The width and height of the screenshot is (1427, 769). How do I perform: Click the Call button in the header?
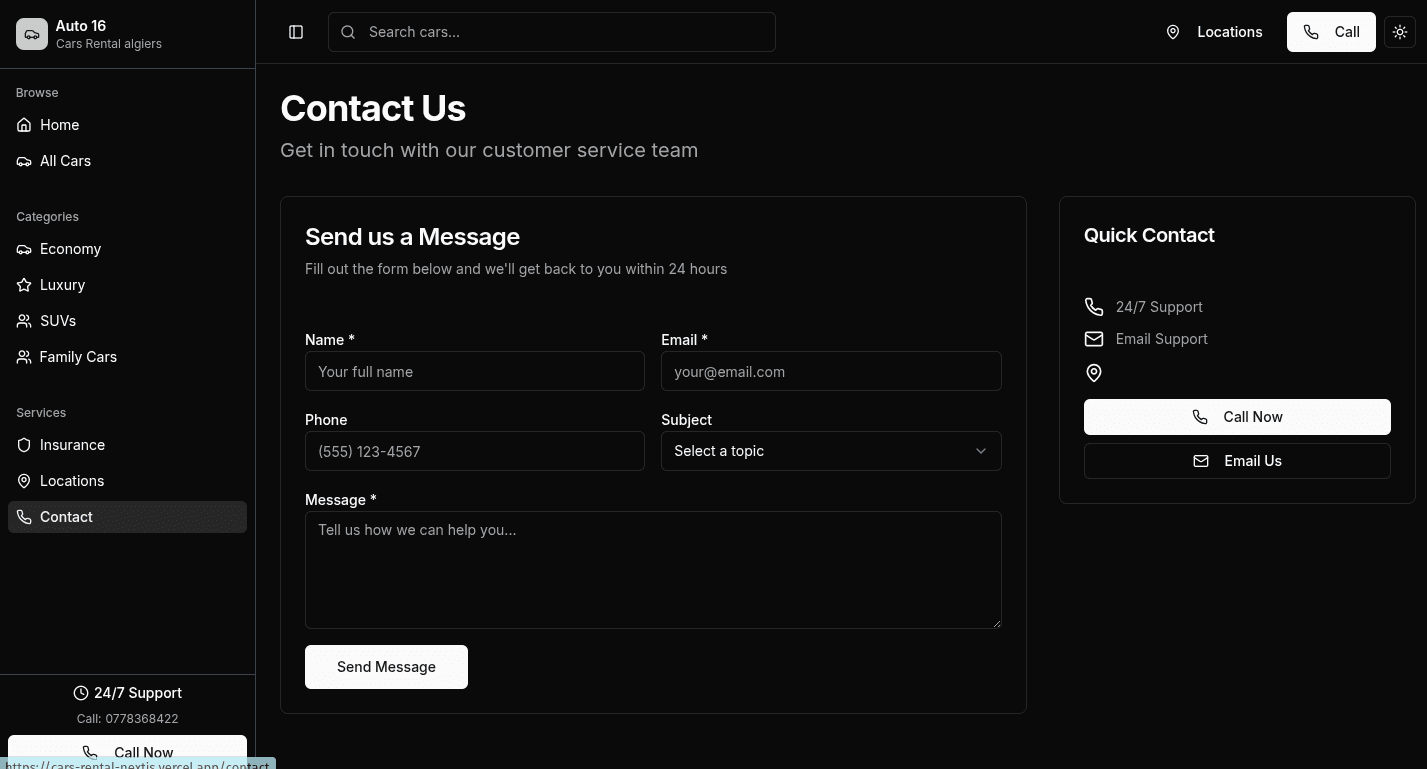click(1331, 32)
